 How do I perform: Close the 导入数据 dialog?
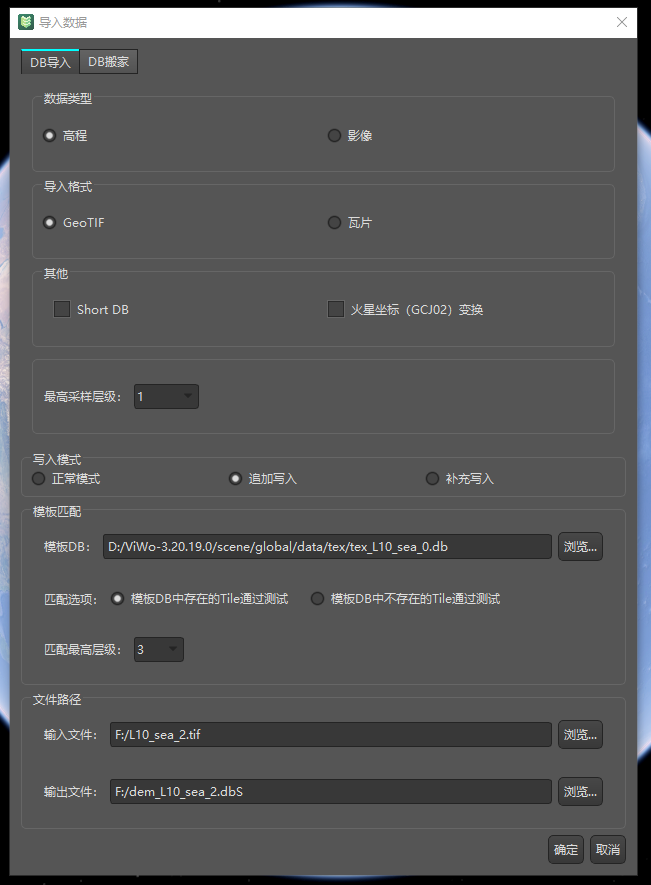(622, 22)
